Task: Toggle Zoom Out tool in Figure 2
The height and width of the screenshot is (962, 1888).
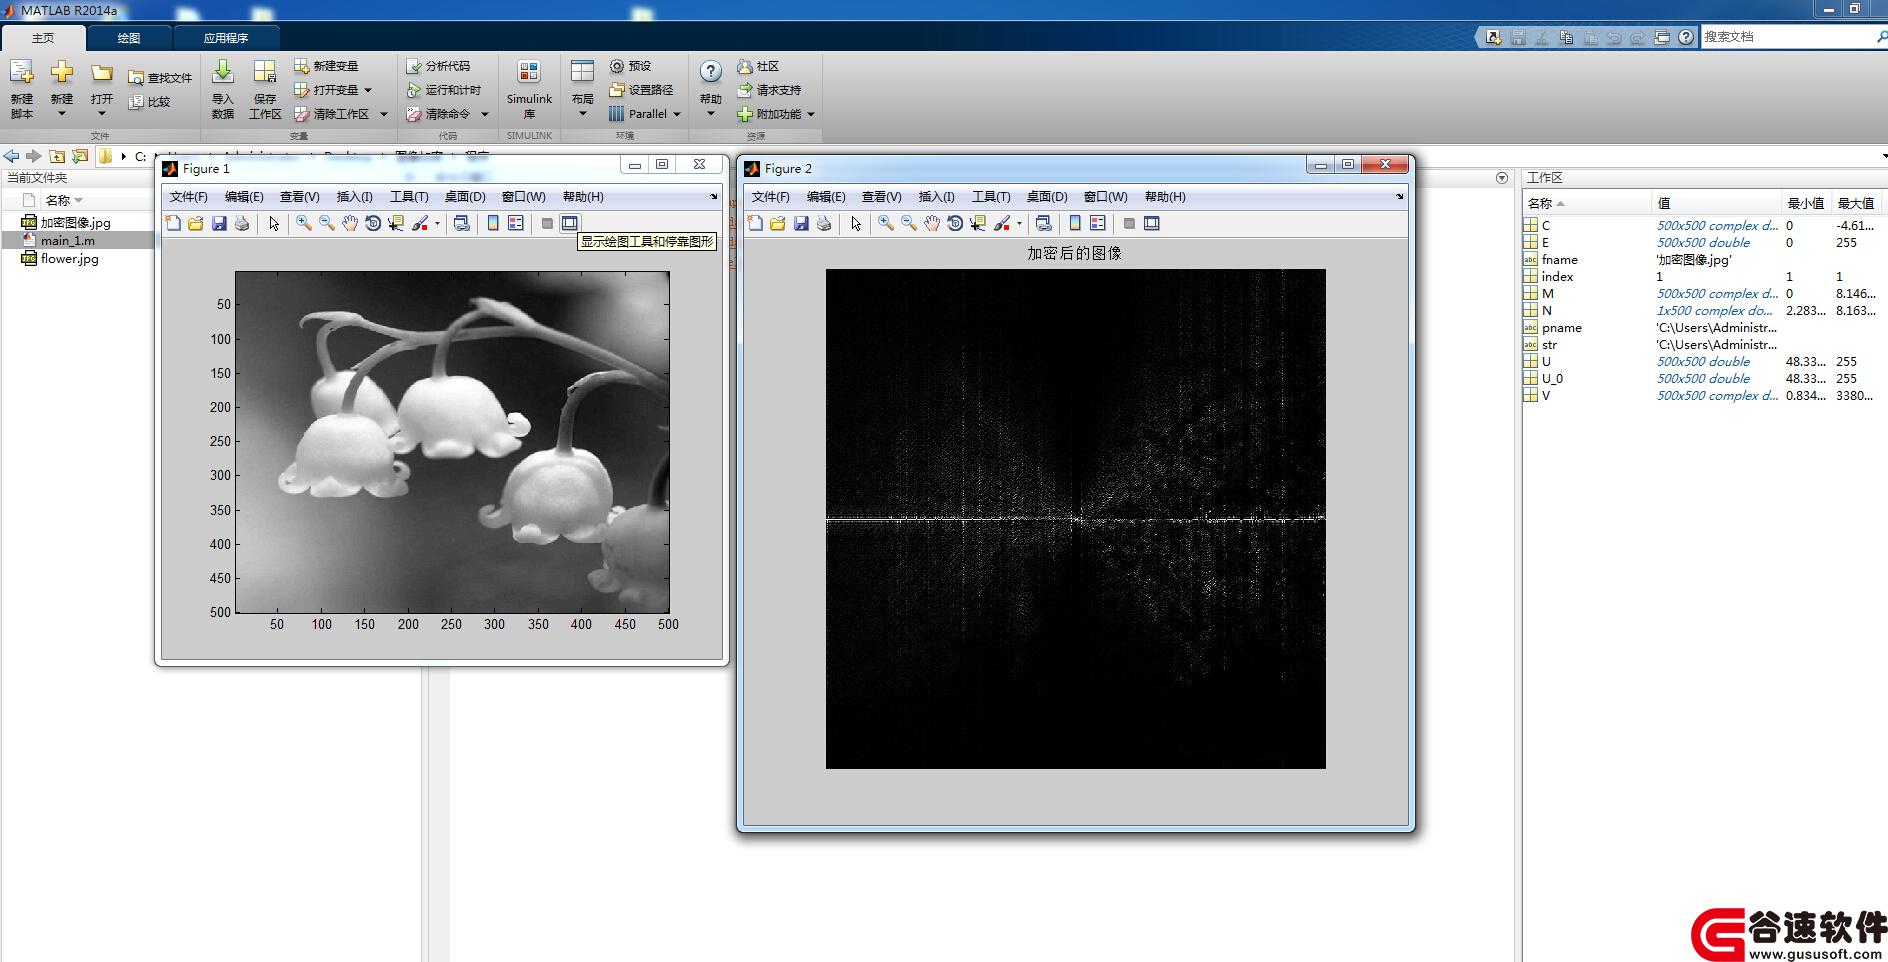Action: tap(909, 223)
